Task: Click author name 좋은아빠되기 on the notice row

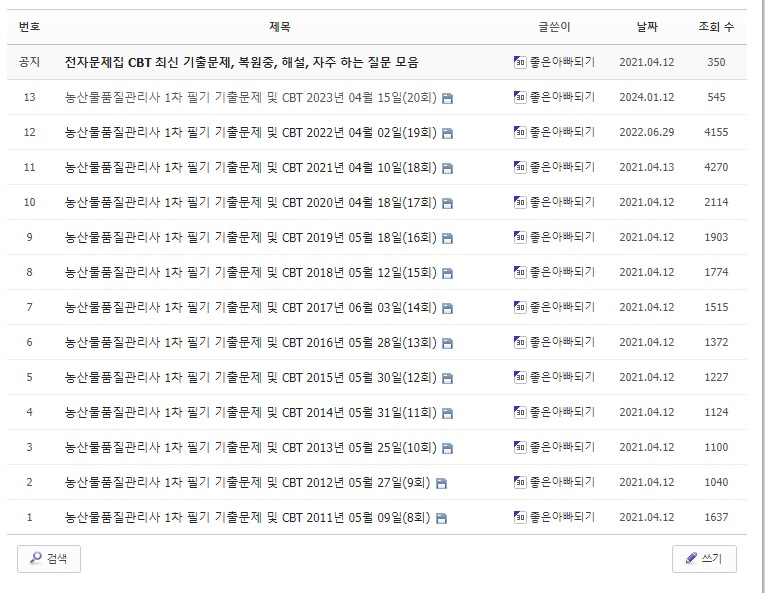Action: click(x=563, y=62)
